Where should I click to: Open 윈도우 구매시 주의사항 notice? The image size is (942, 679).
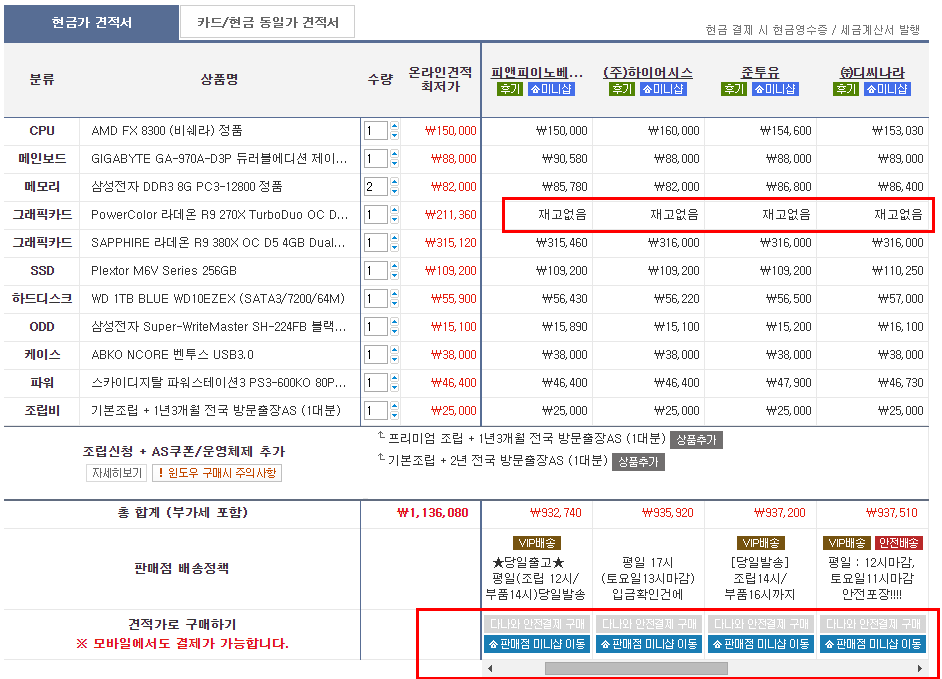pyautogui.click(x=217, y=473)
